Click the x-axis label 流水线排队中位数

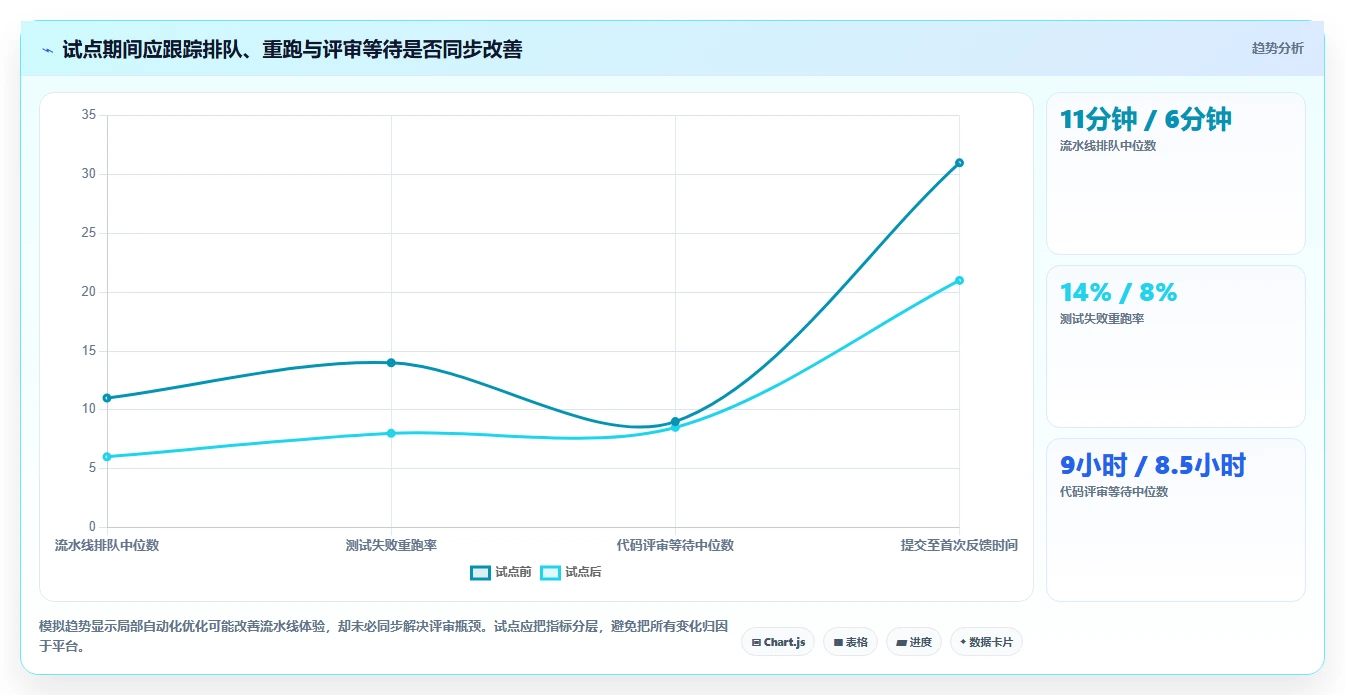point(107,545)
